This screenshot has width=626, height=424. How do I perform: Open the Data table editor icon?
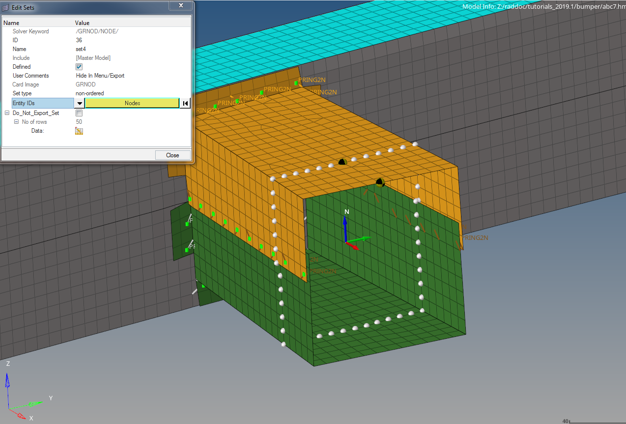click(79, 131)
